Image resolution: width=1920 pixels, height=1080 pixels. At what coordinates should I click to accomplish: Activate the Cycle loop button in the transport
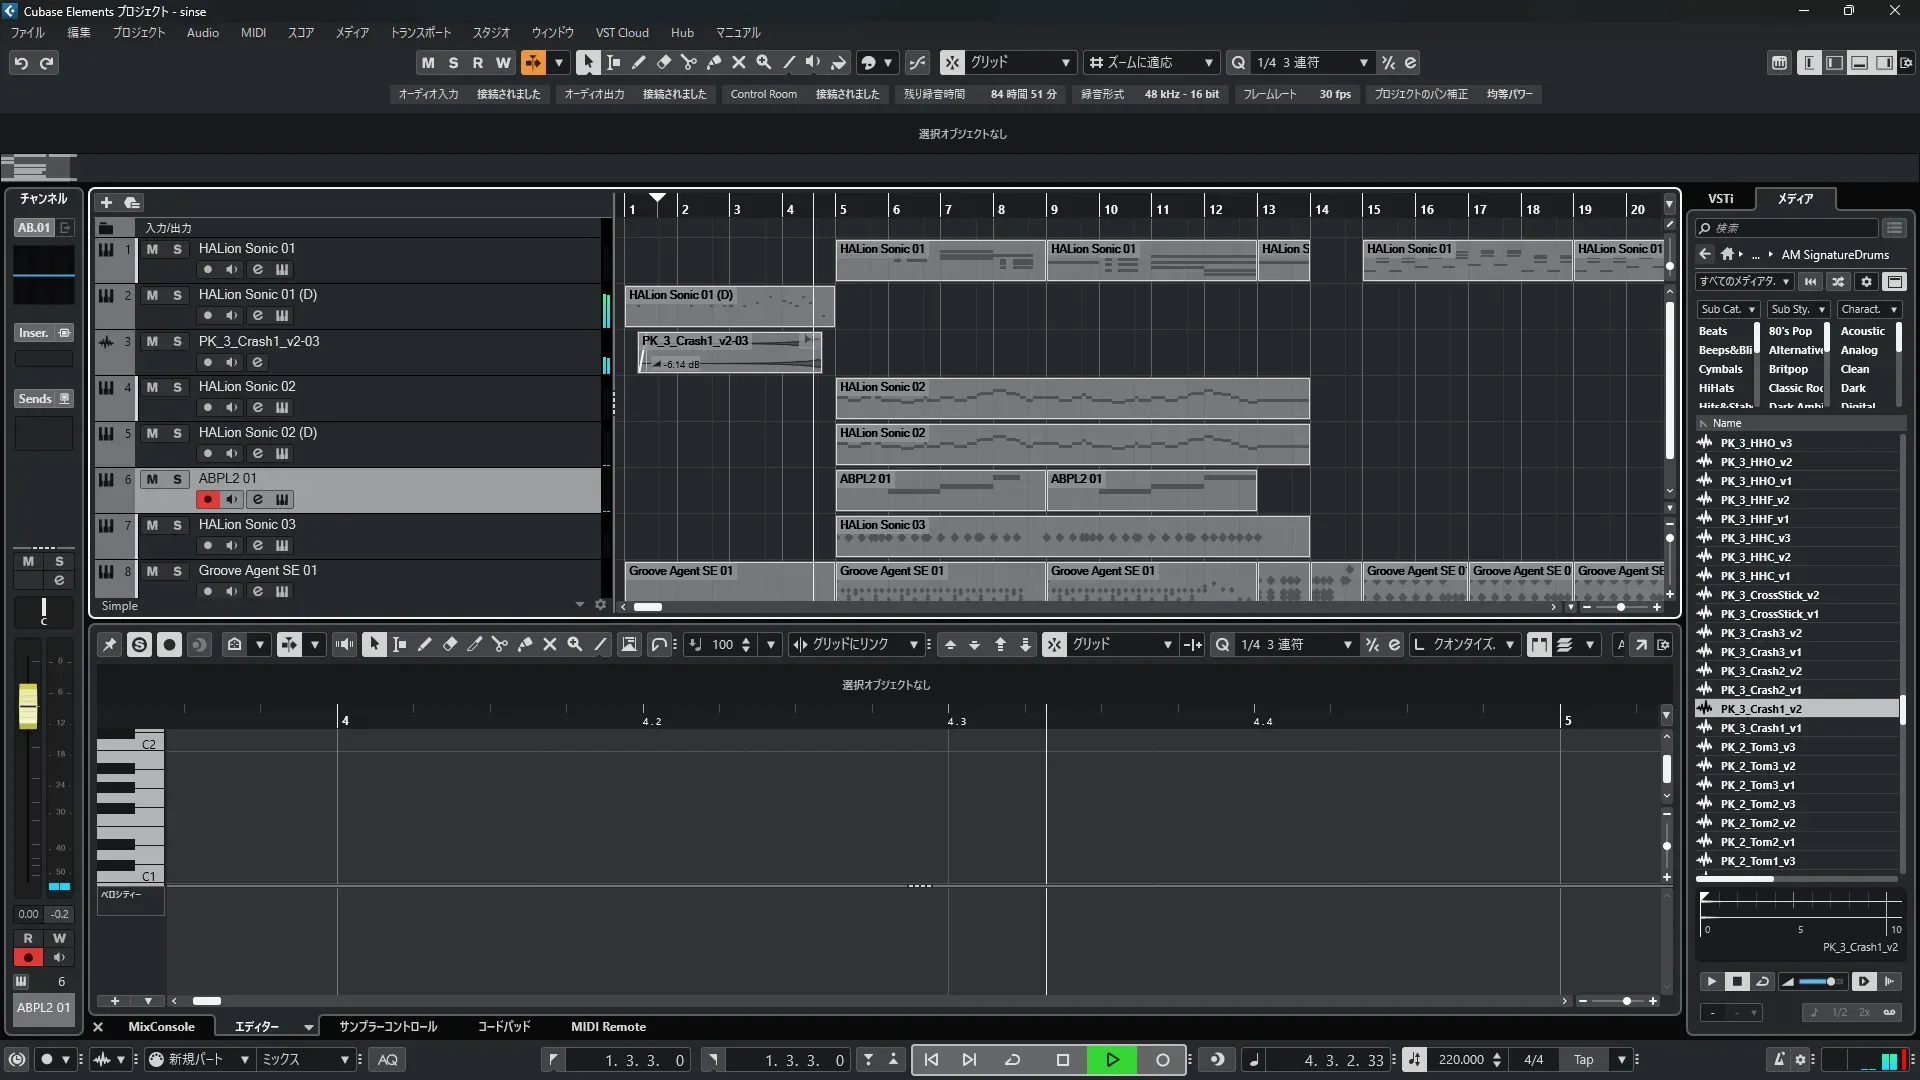pyautogui.click(x=1012, y=1060)
